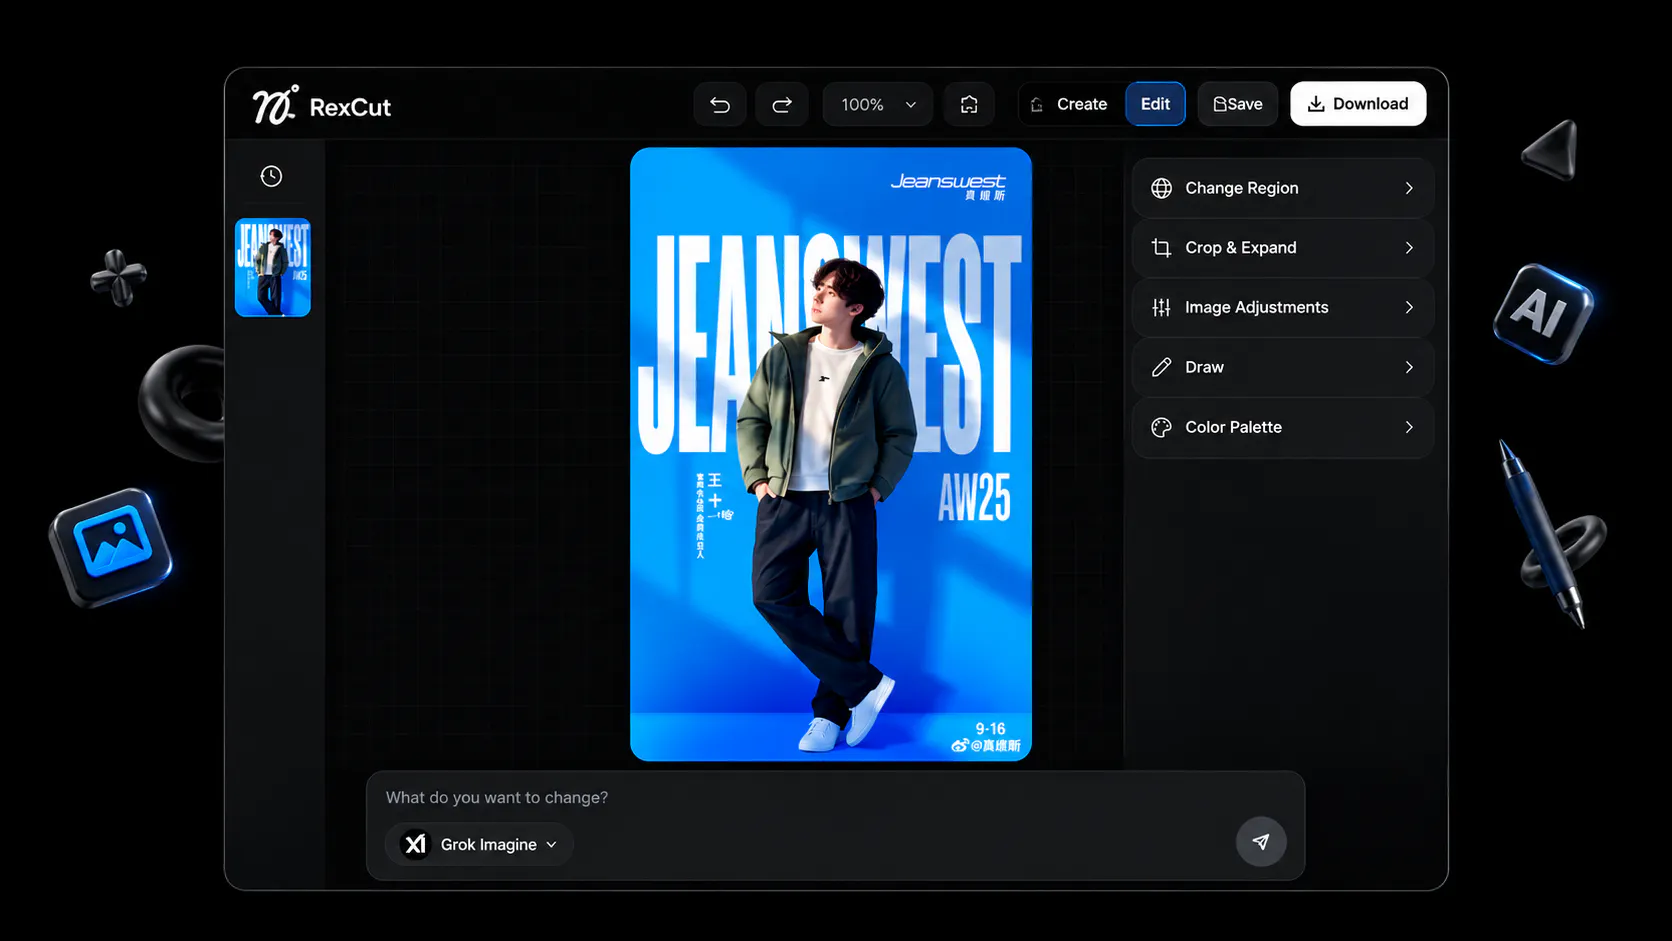Click the Download button
1672x941 pixels.
click(1358, 104)
